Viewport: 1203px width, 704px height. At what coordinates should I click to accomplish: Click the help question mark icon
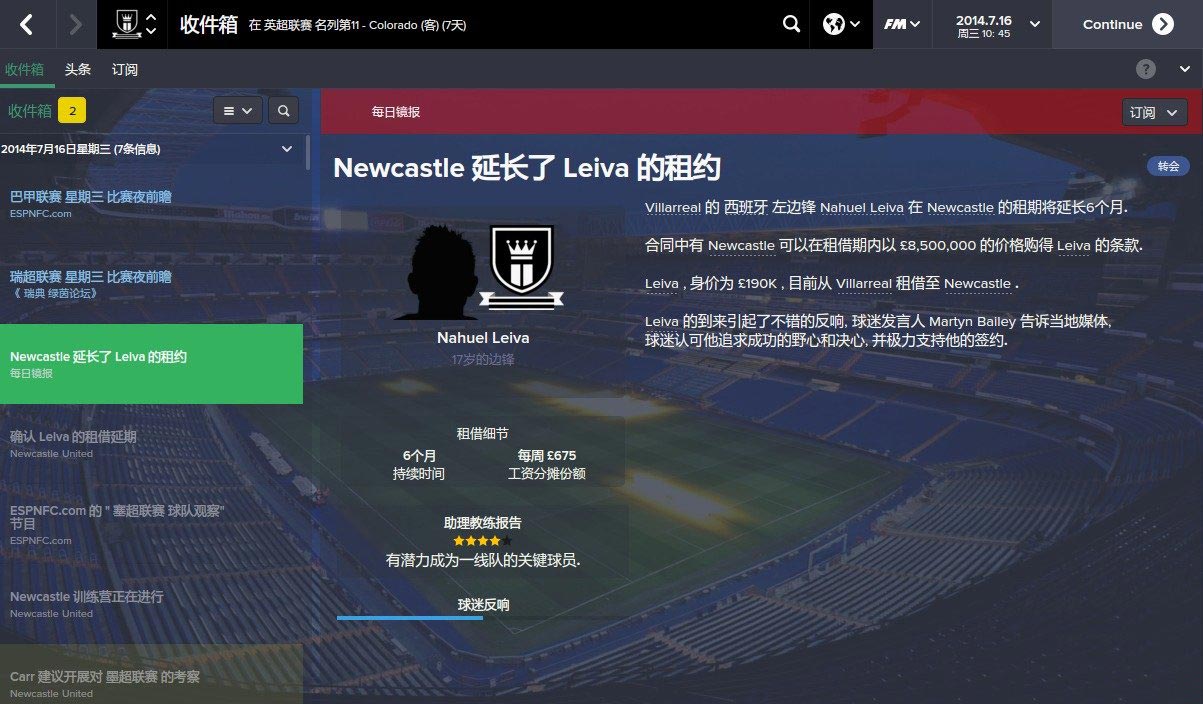tap(1146, 69)
